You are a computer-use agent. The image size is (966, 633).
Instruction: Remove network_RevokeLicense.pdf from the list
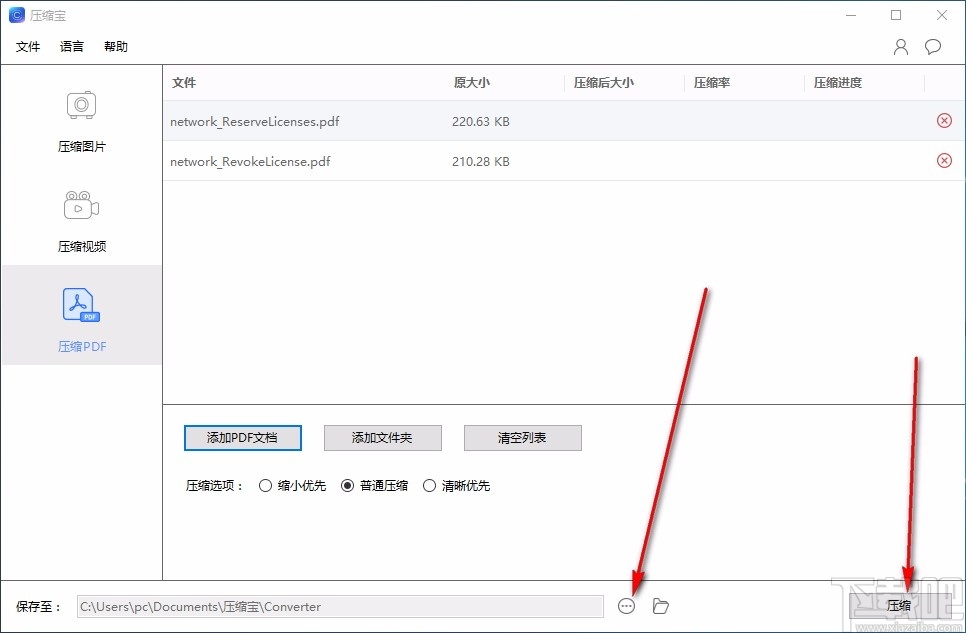pos(944,160)
